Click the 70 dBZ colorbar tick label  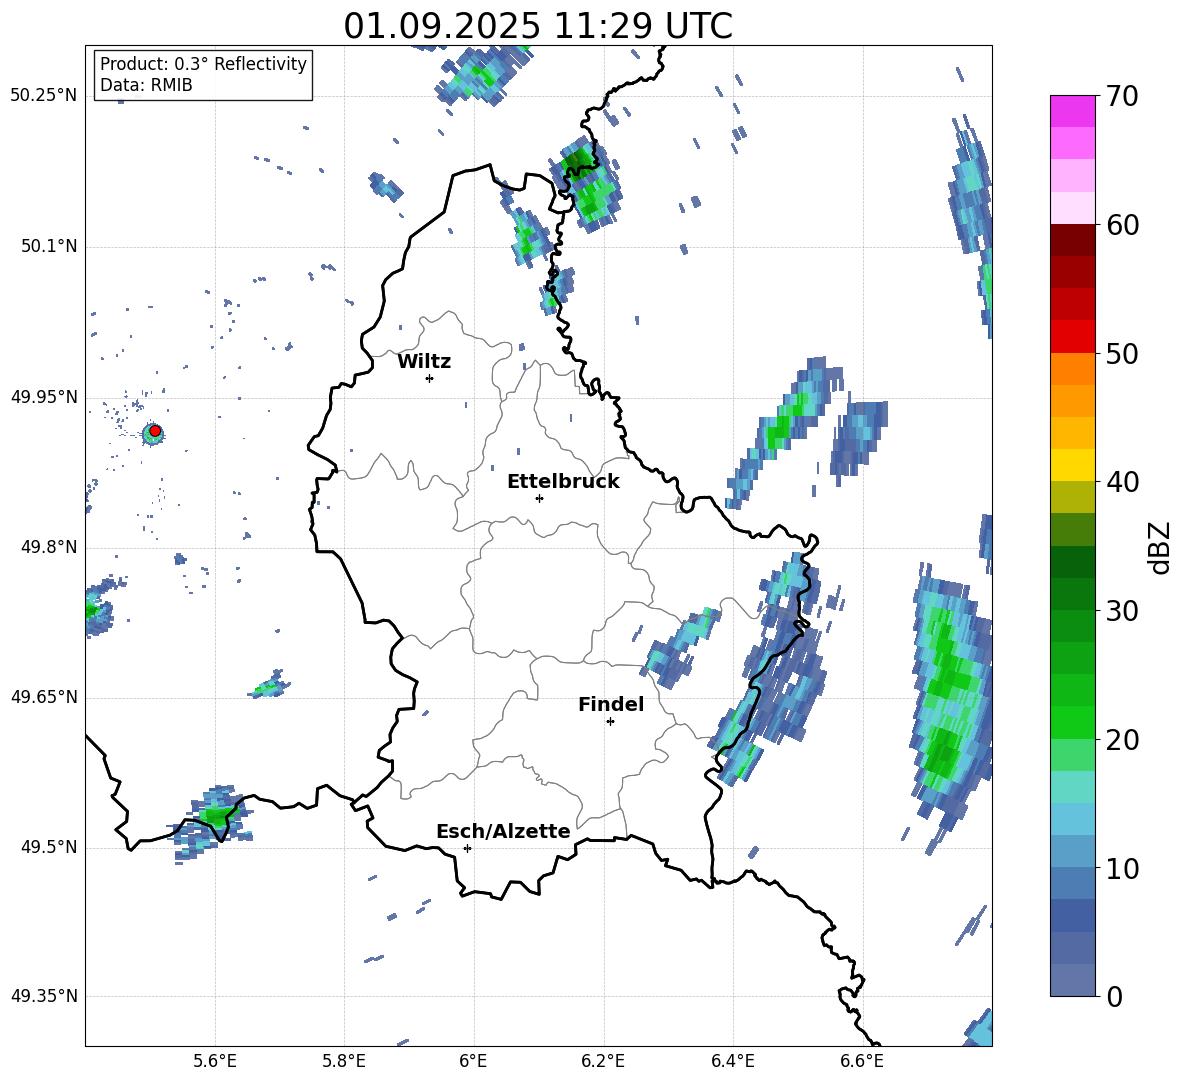(1121, 96)
